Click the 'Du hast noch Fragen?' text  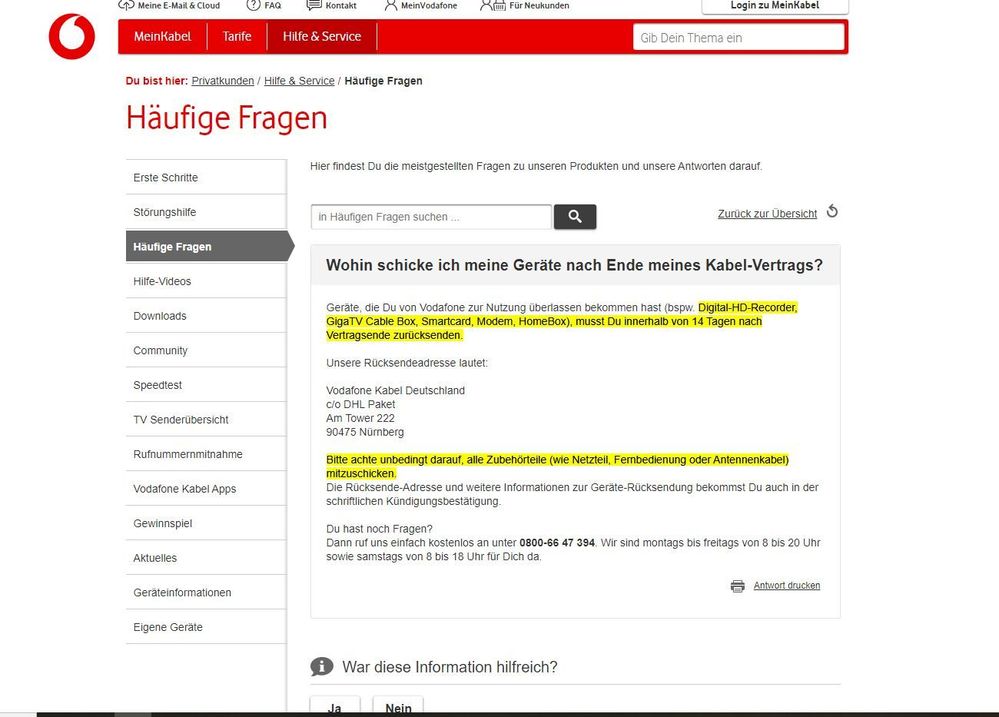[379, 528]
